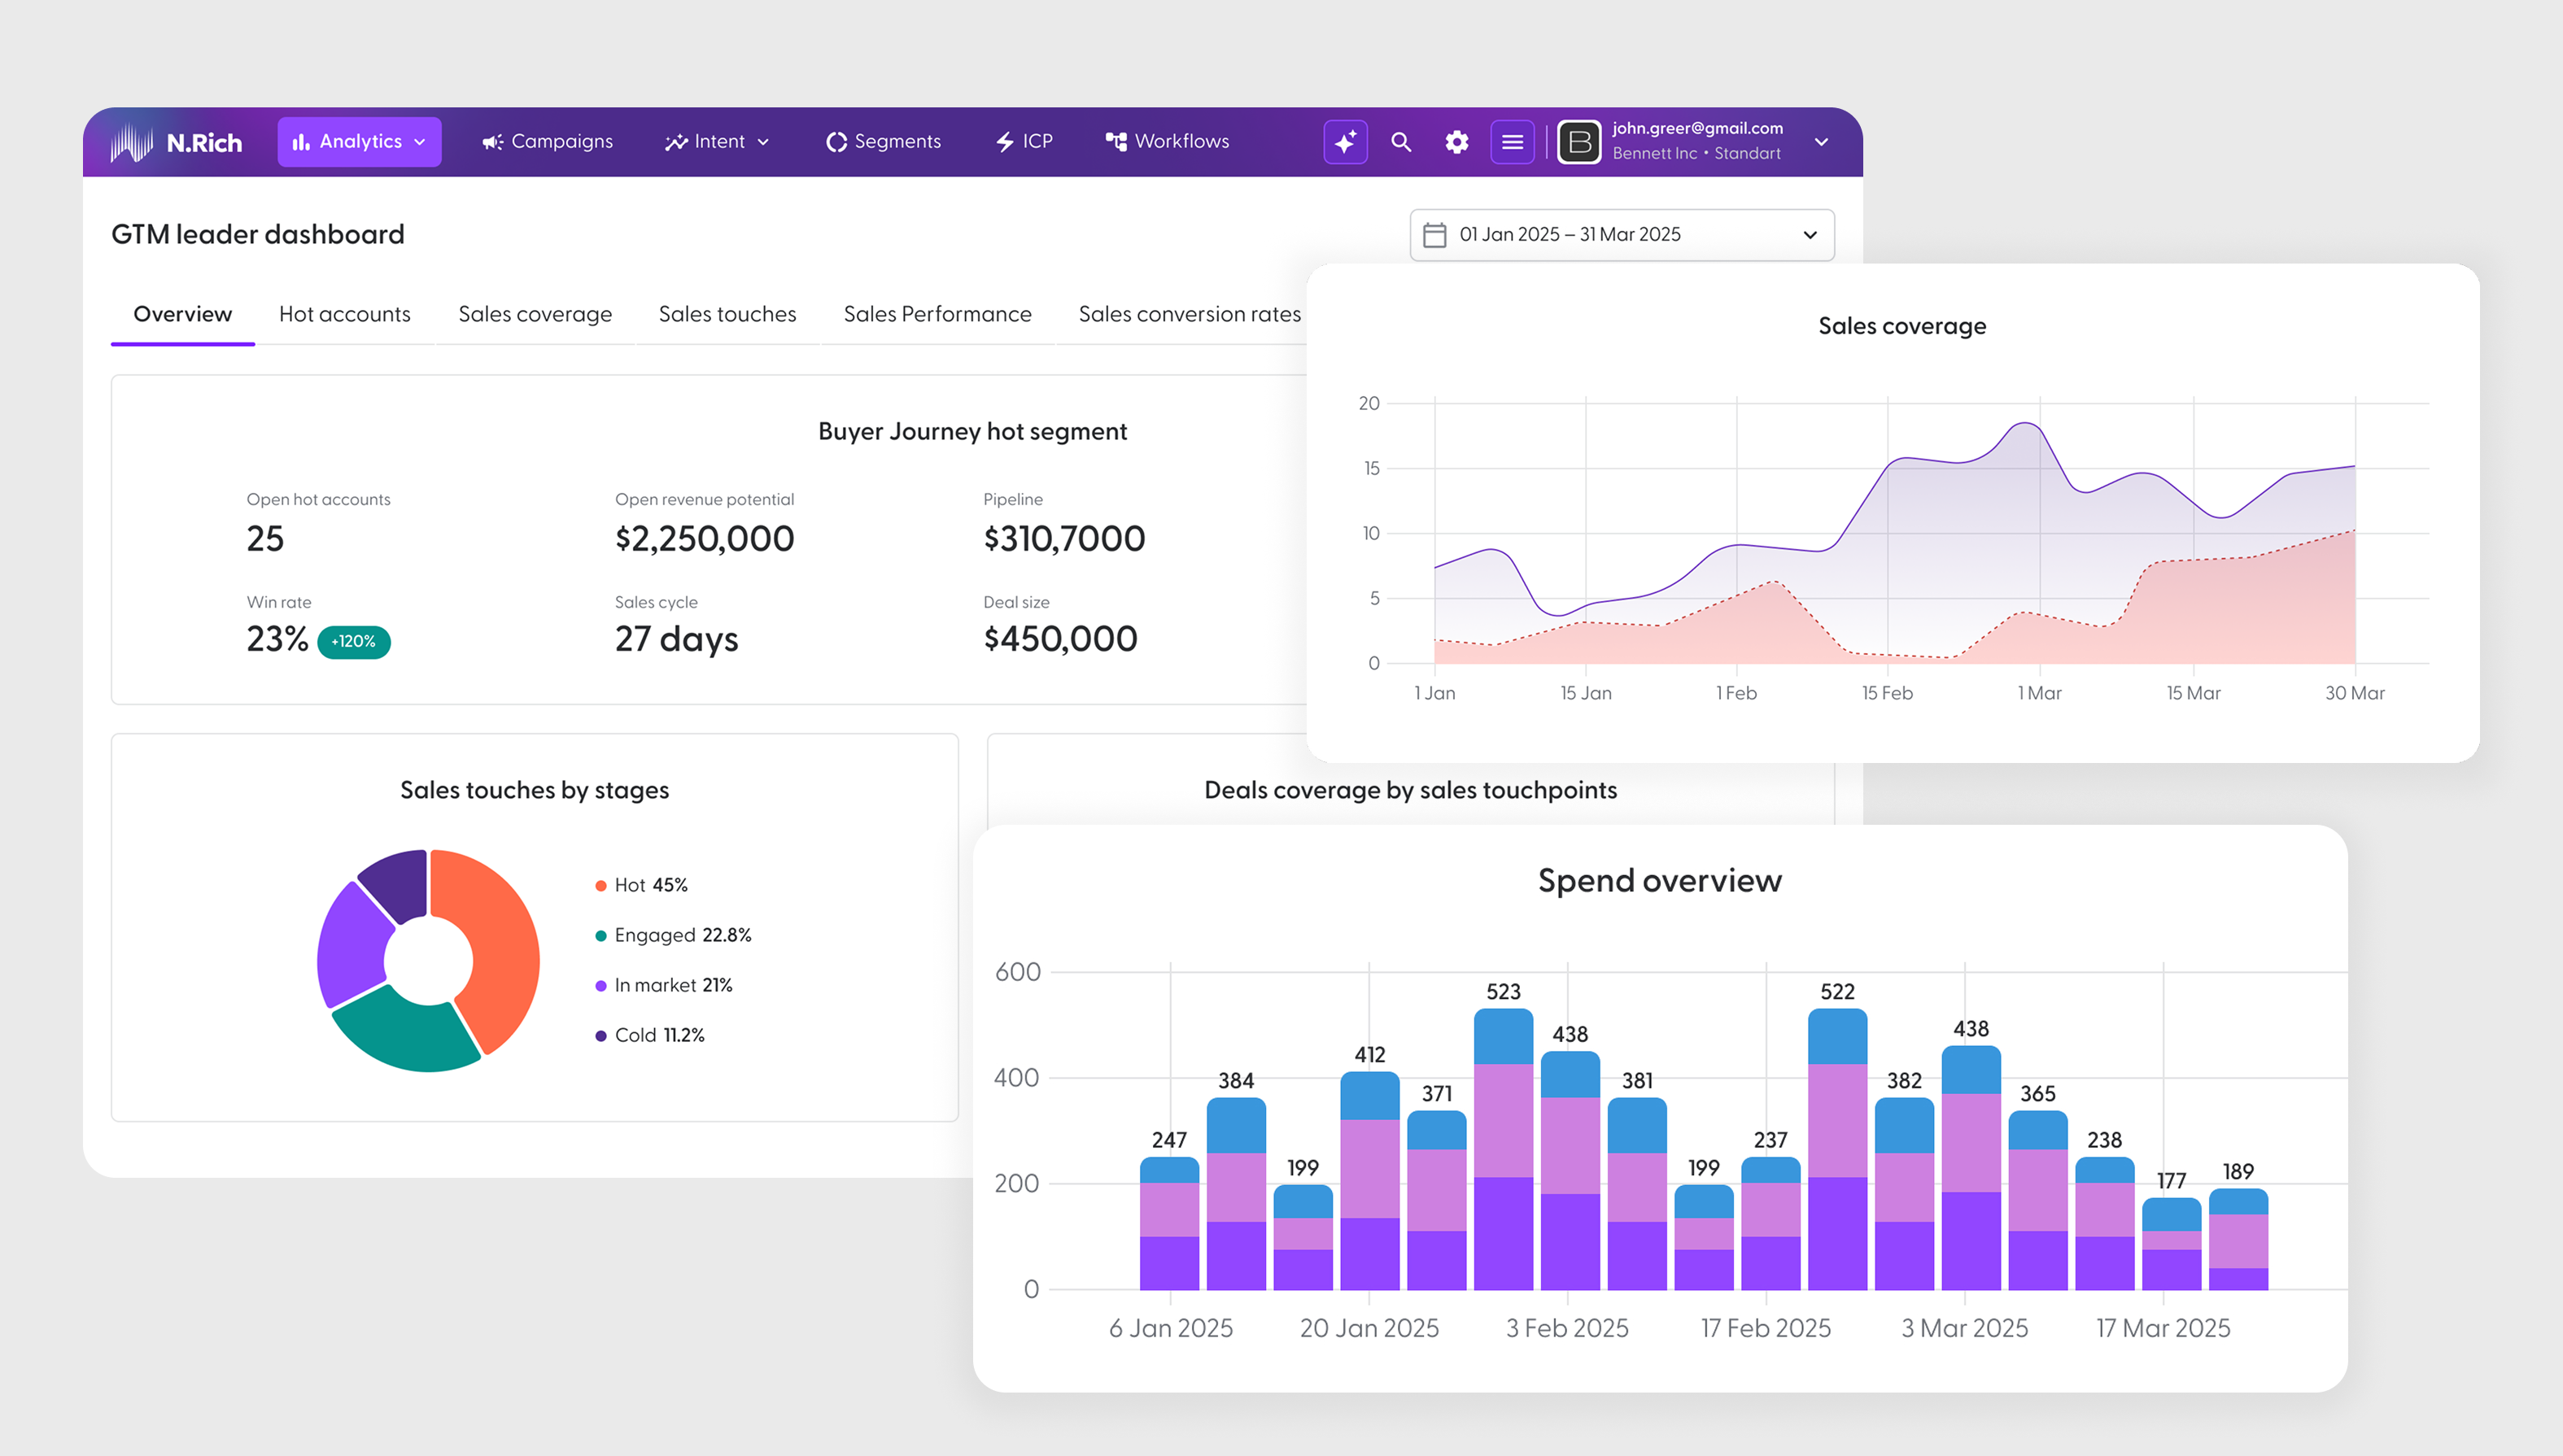Click the AI sparkle assistant icon
Image resolution: width=2563 pixels, height=1456 pixels.
(x=1345, y=142)
